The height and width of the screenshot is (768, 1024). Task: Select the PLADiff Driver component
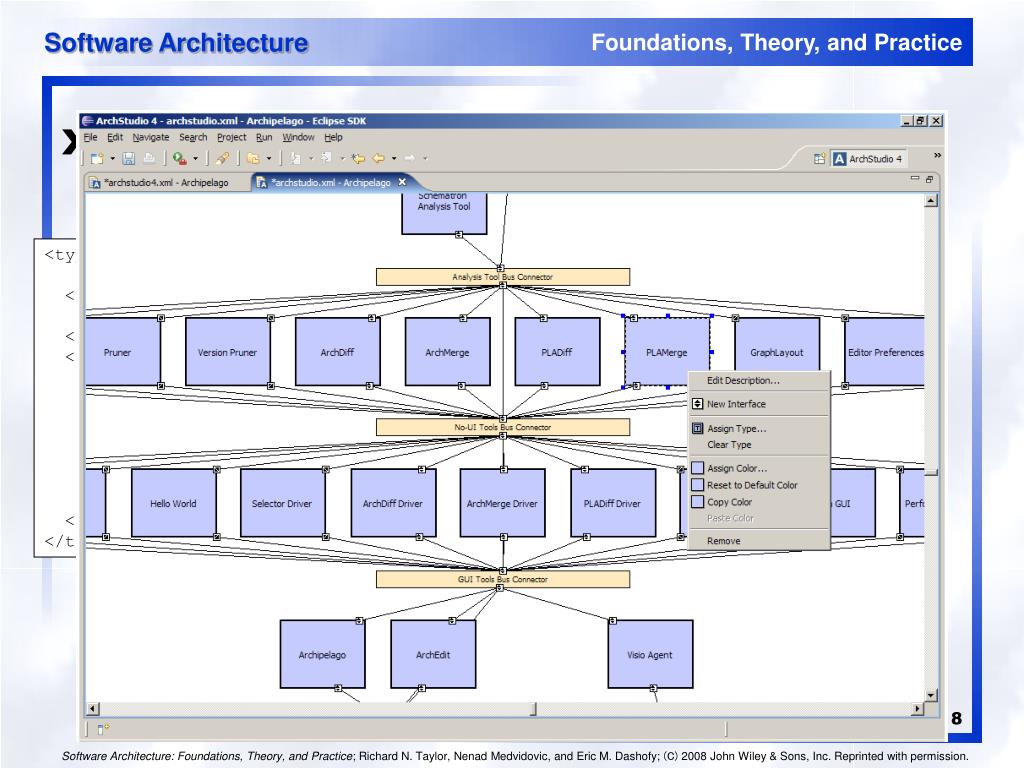[613, 503]
